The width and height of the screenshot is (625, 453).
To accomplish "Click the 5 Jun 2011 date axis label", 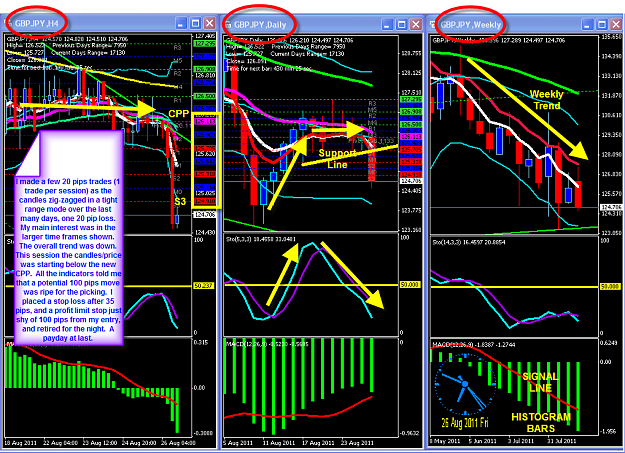I will [x=482, y=441].
